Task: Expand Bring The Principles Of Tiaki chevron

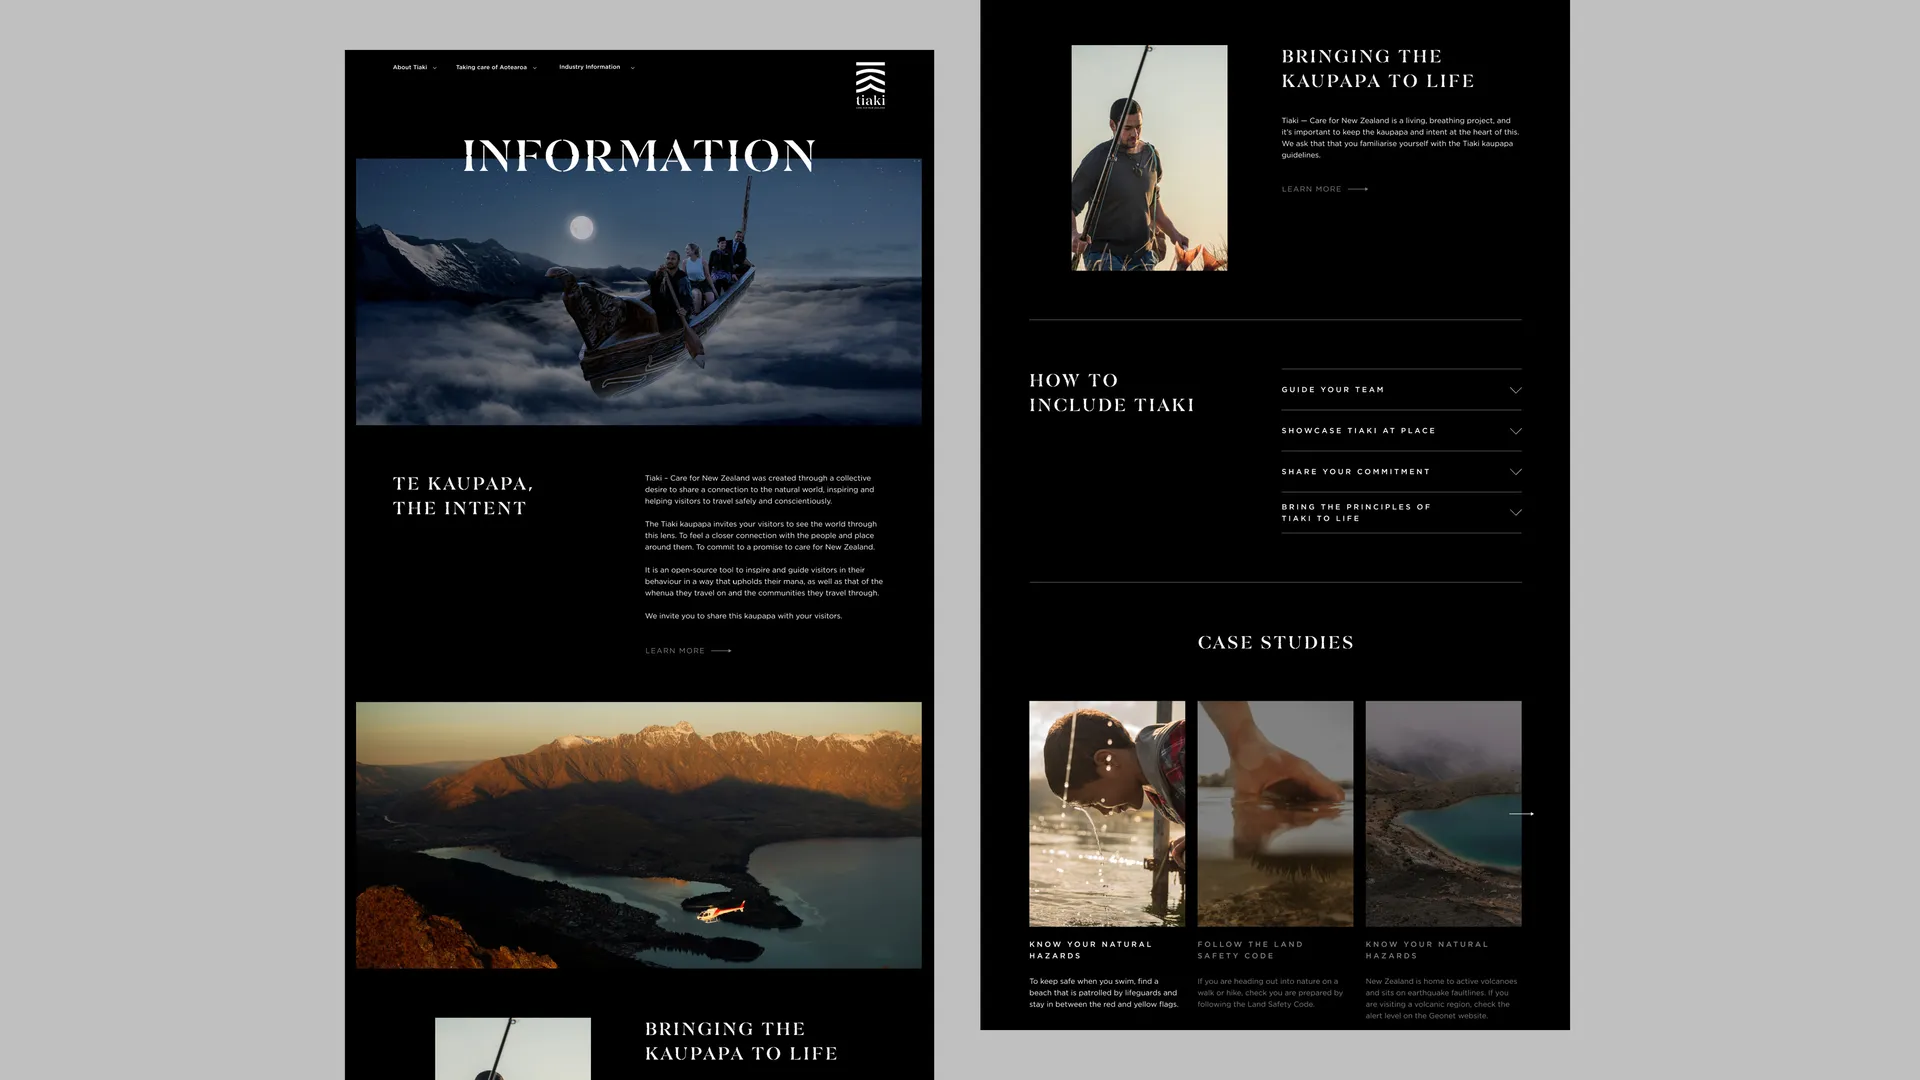Action: point(1515,513)
